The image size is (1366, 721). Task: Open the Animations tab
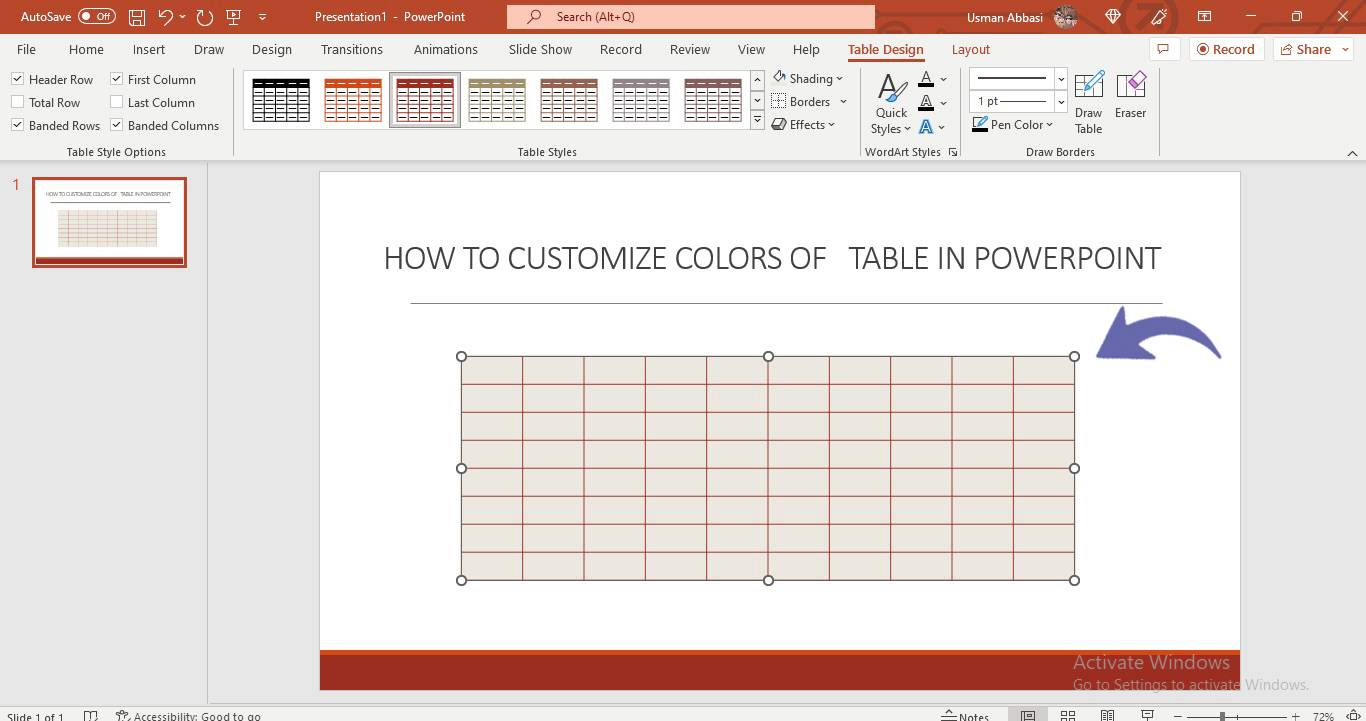(x=446, y=49)
